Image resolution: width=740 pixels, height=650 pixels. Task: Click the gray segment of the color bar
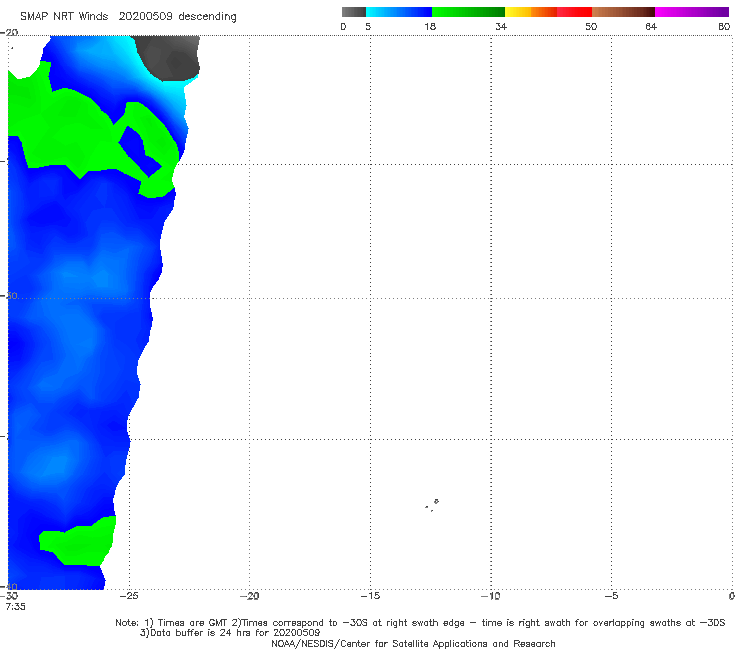click(x=353, y=12)
